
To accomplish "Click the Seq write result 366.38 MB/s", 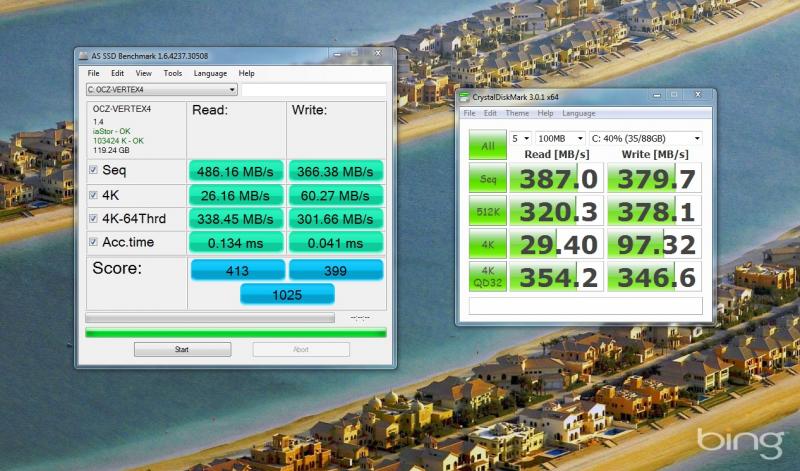I will point(335,171).
